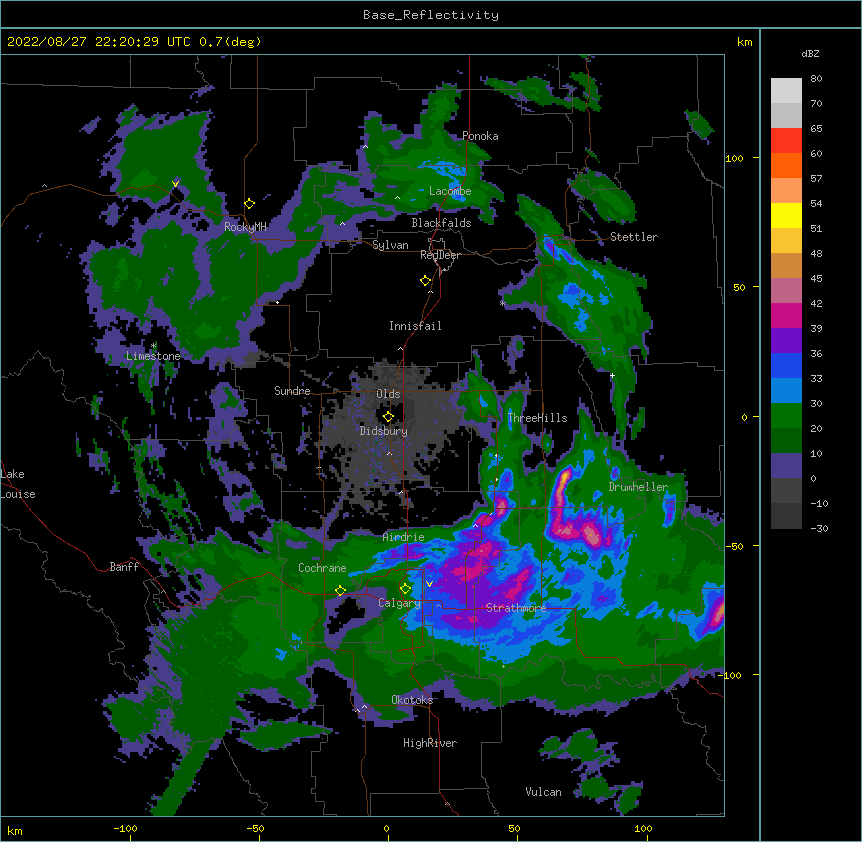Screen dimensions: 862x842
Task: Select the orange 60-57 dBZ legend swatch
Action: tap(786, 165)
